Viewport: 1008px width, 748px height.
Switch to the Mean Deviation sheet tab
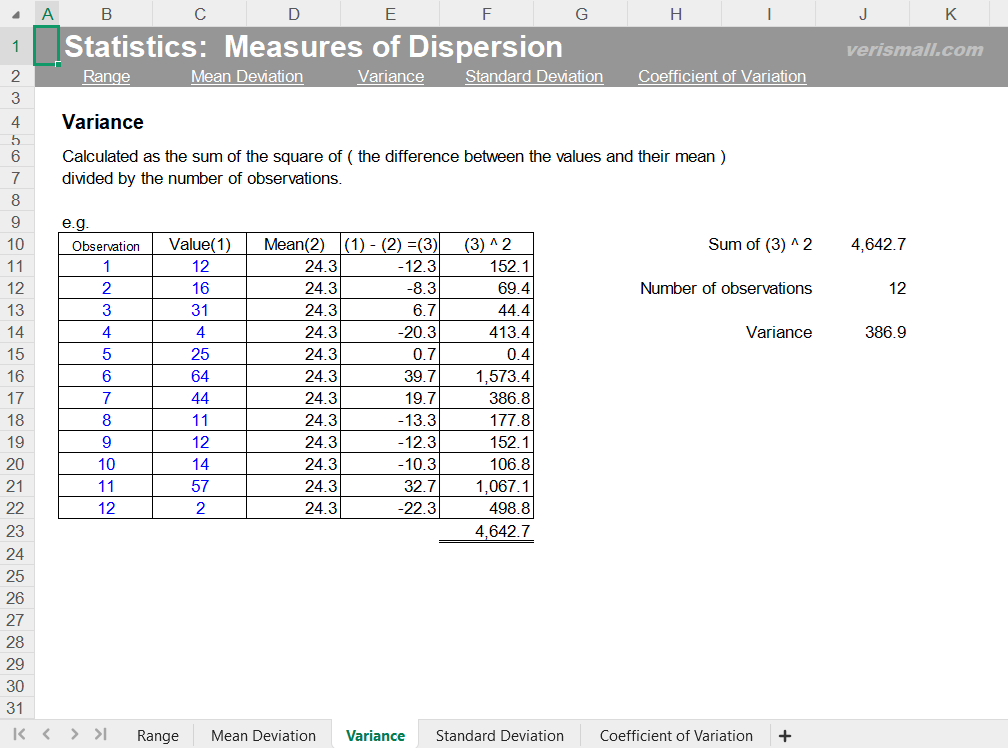pyautogui.click(x=262, y=735)
